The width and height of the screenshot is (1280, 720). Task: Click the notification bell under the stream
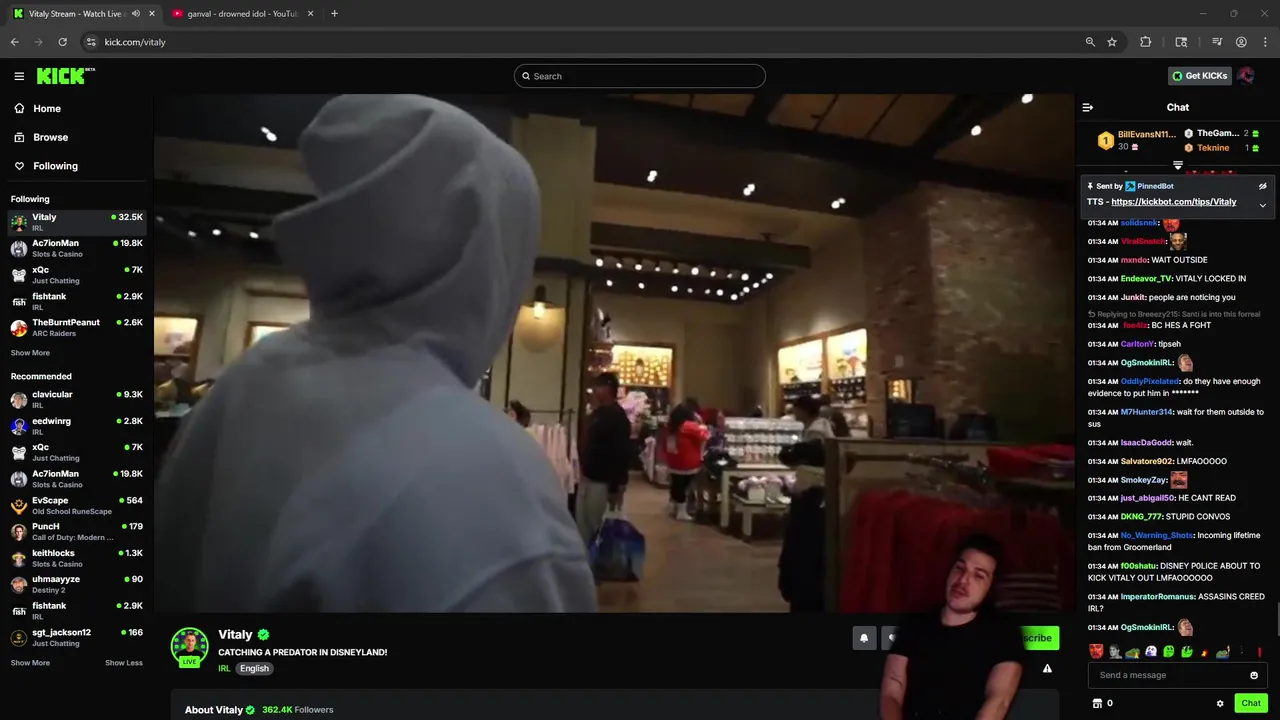point(864,638)
